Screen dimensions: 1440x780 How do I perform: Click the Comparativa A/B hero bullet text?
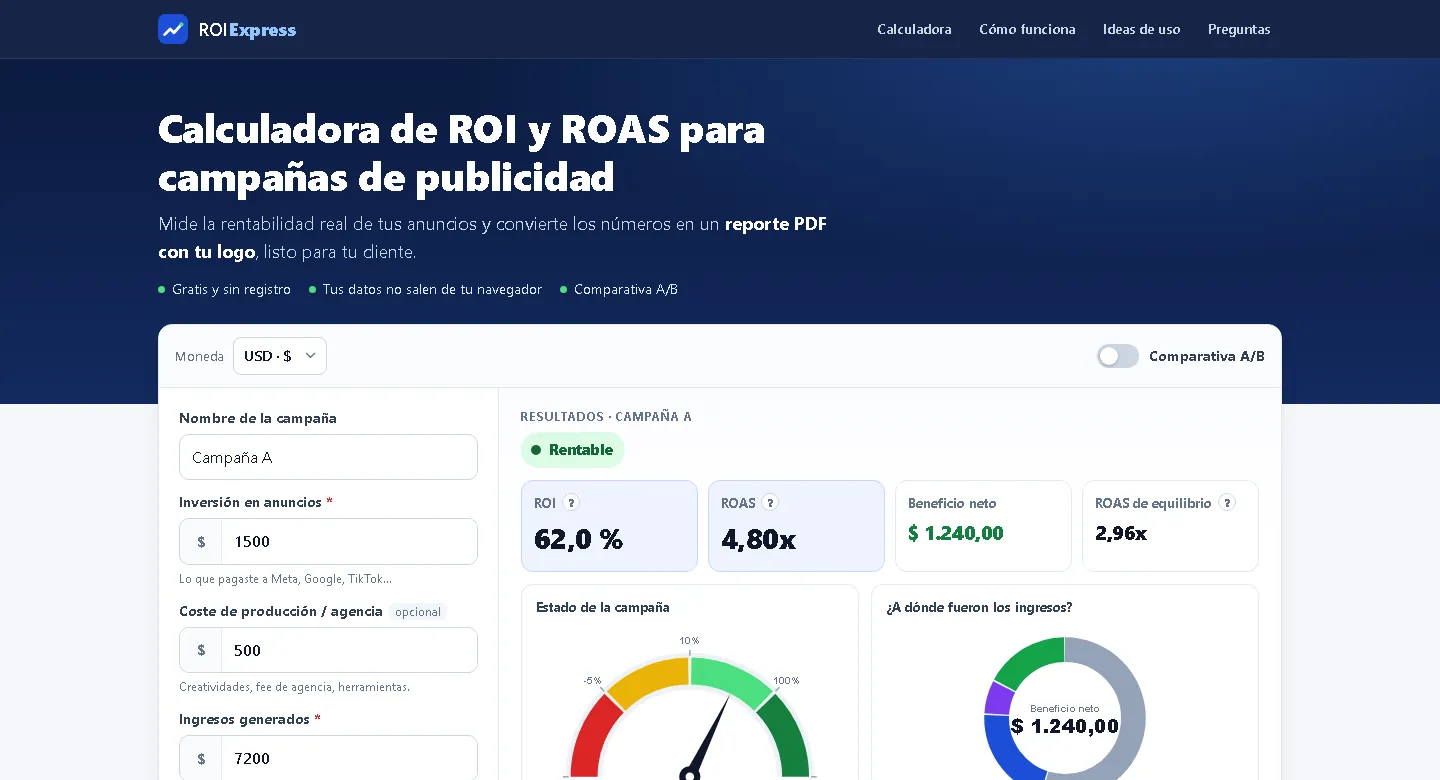click(x=626, y=289)
